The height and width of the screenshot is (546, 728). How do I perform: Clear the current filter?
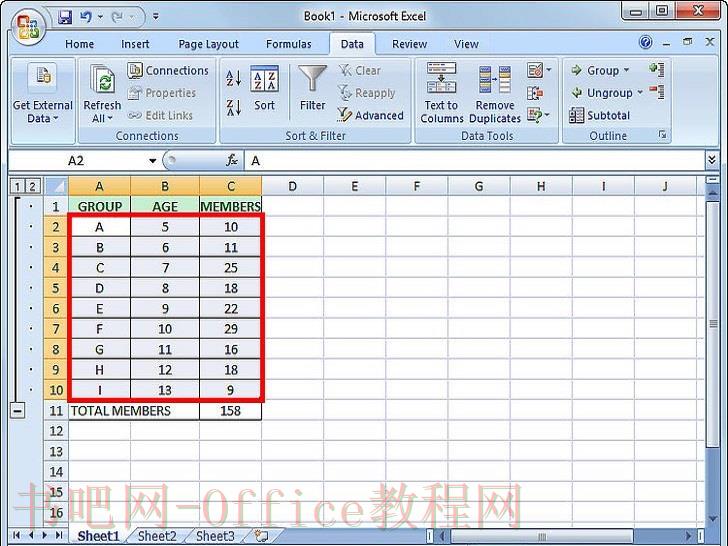click(359, 71)
